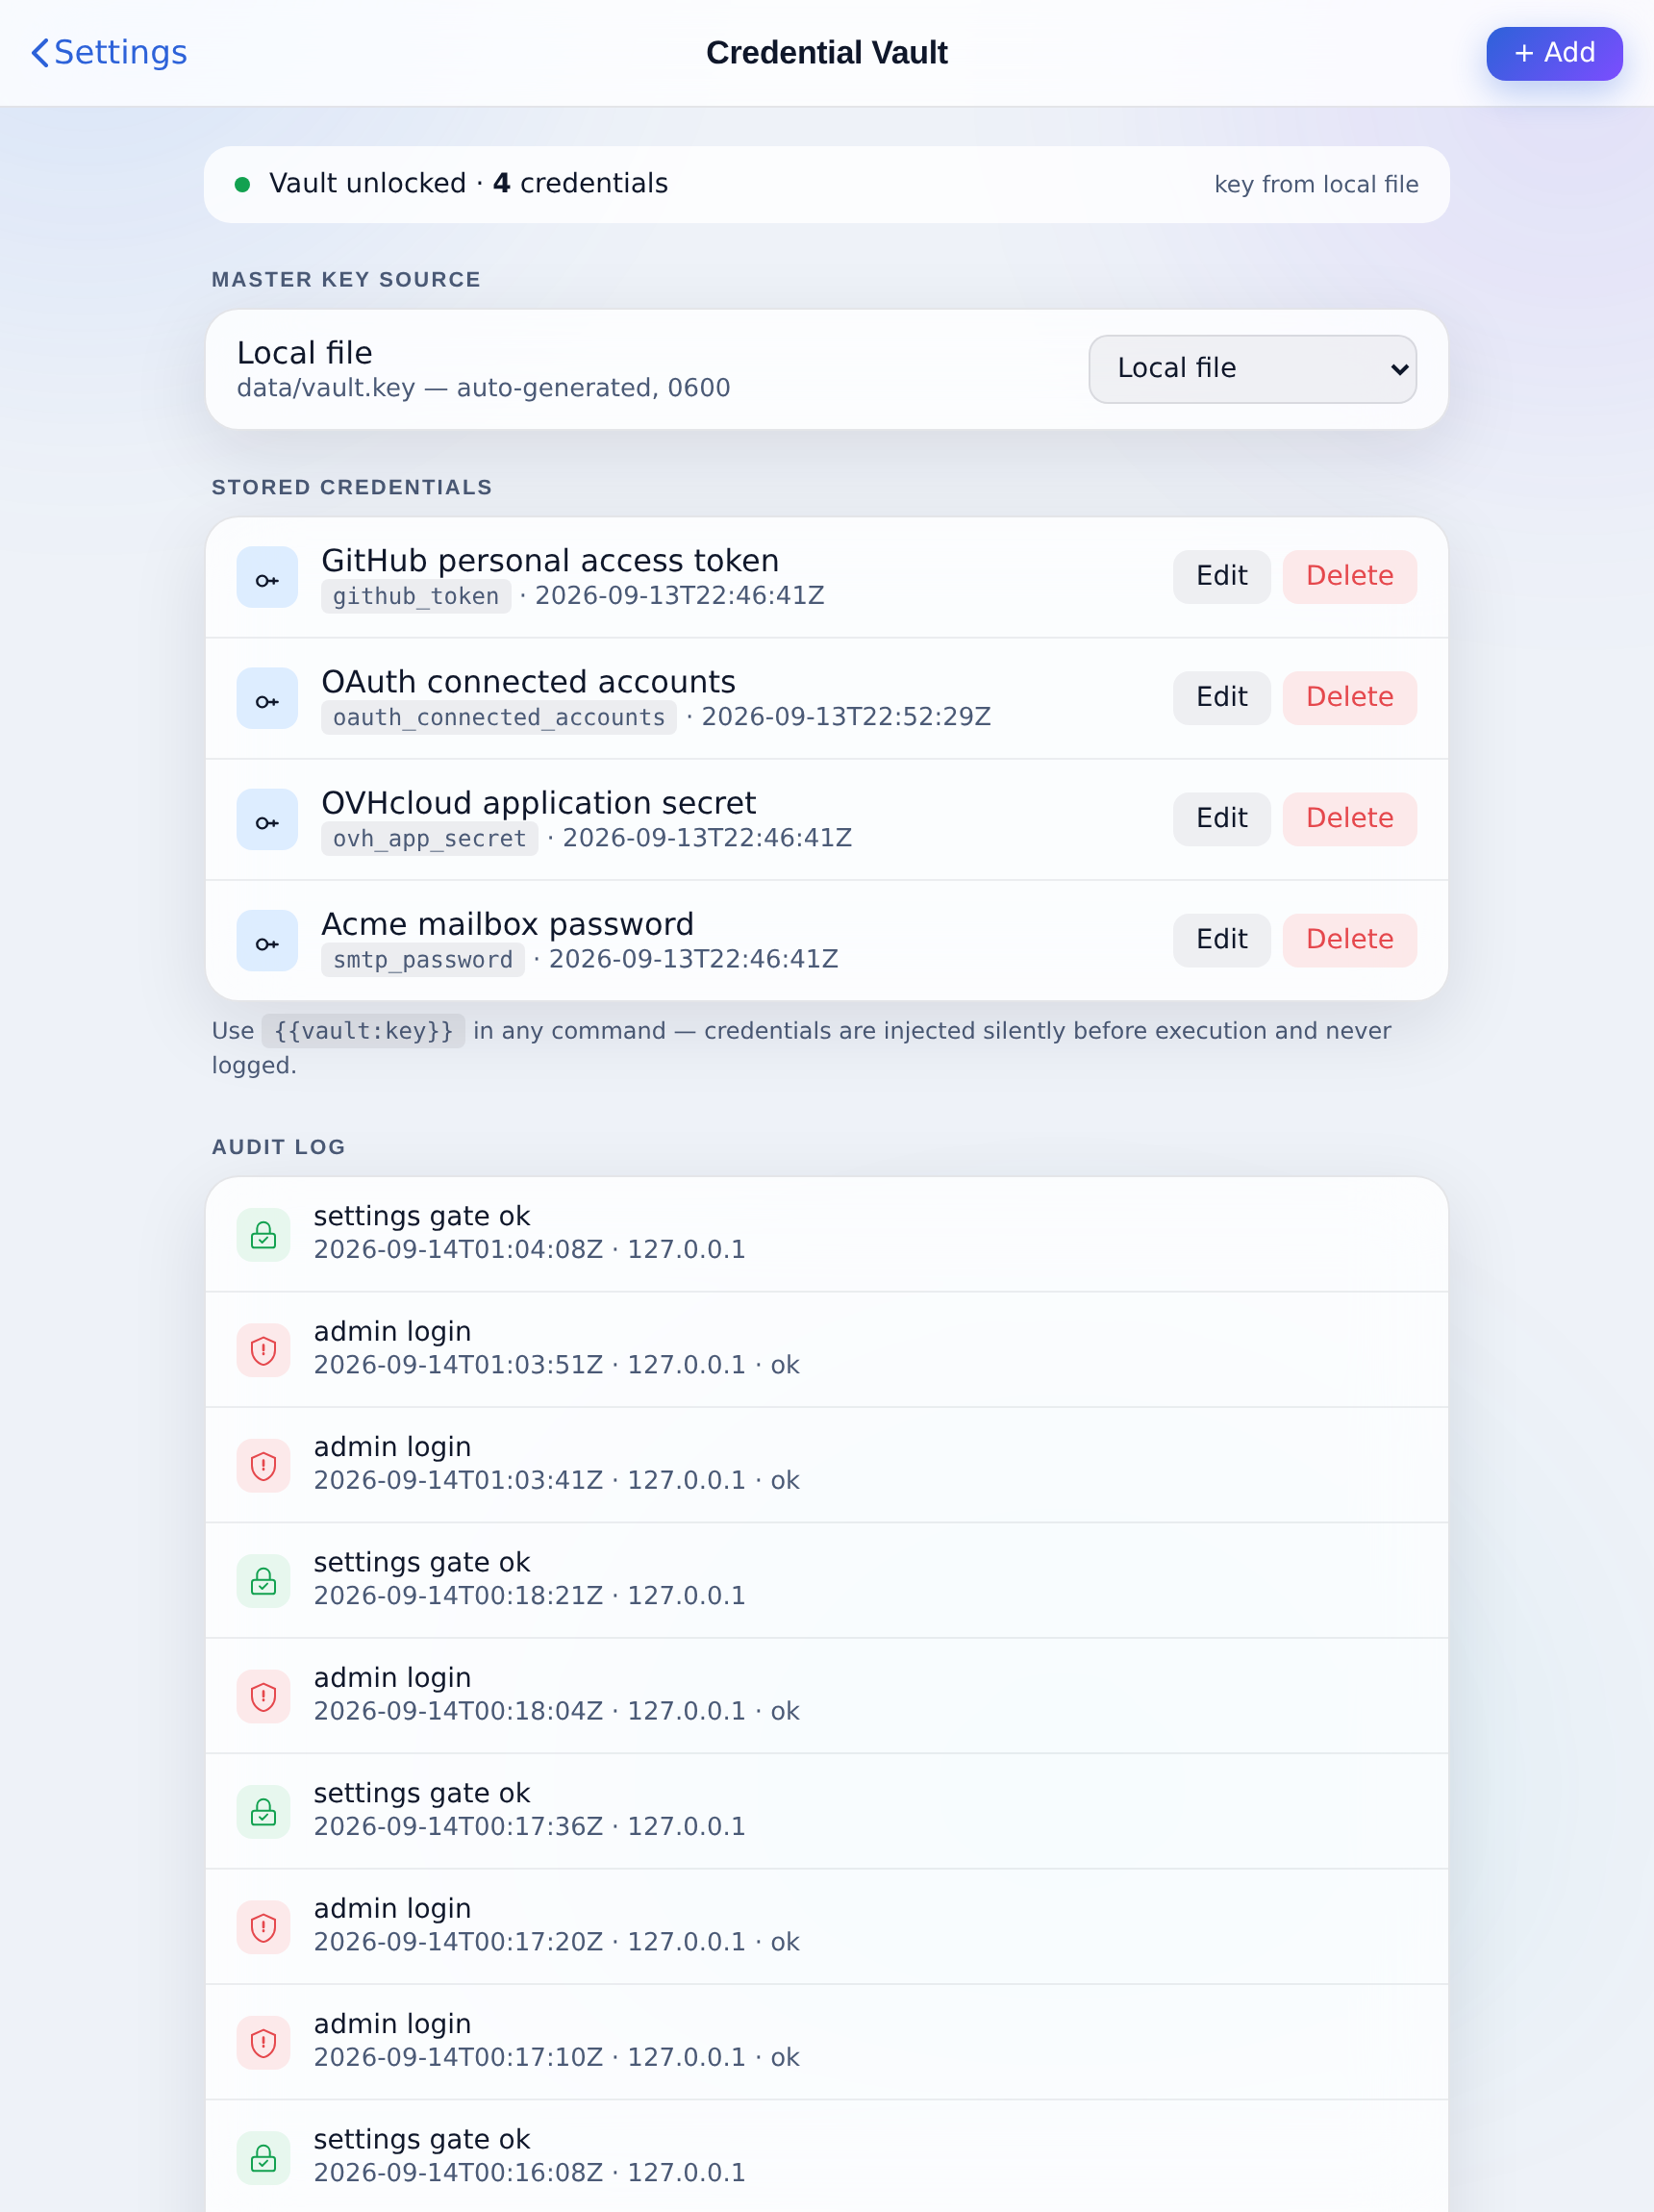Click shield icon of 00:17:20Z admin login
This screenshot has width=1654, height=2212.
click(263, 1926)
